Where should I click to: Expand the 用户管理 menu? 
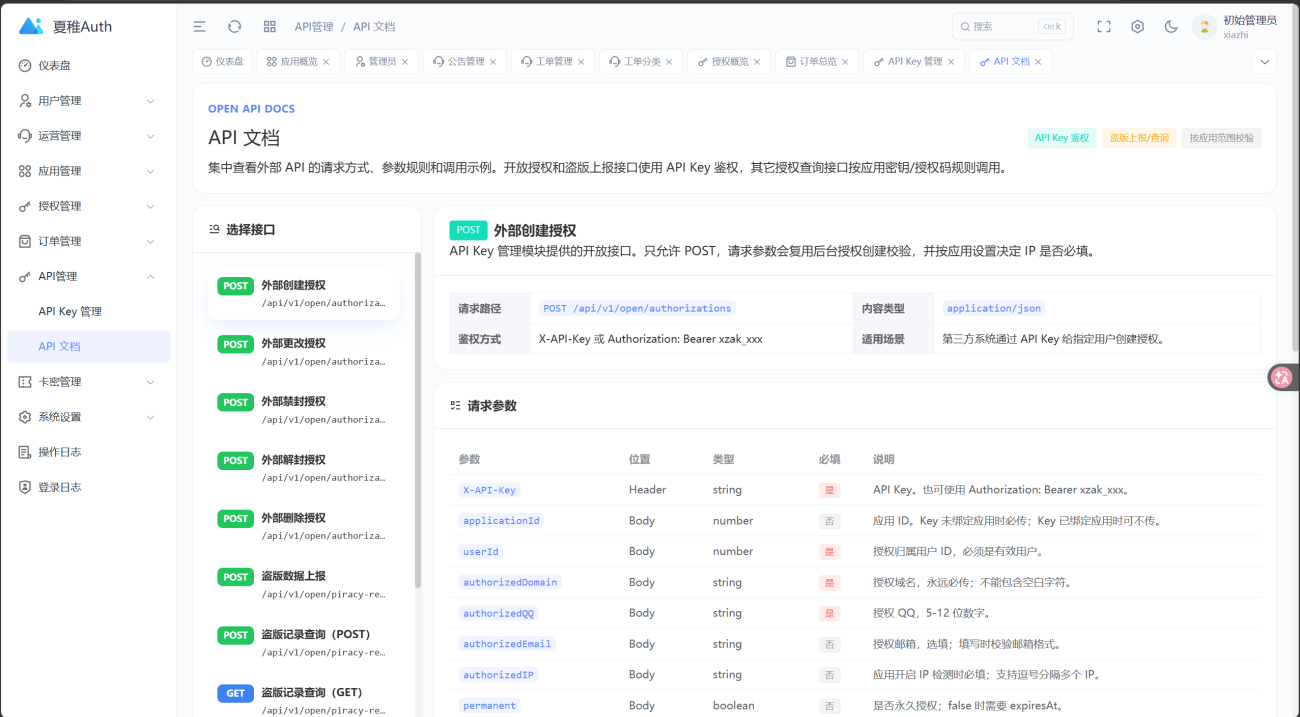[x=88, y=101]
